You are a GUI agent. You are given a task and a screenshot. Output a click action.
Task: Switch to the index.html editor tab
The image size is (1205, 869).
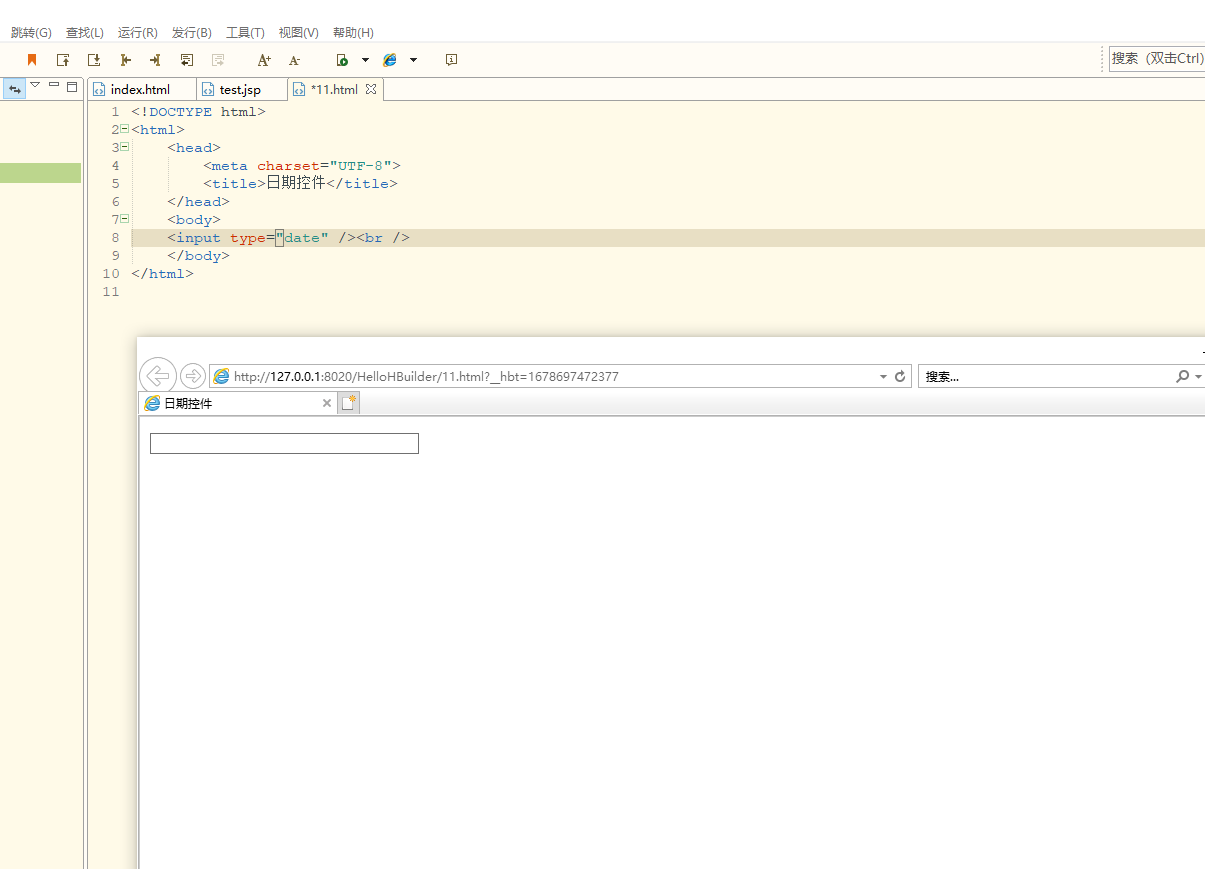[x=141, y=89]
